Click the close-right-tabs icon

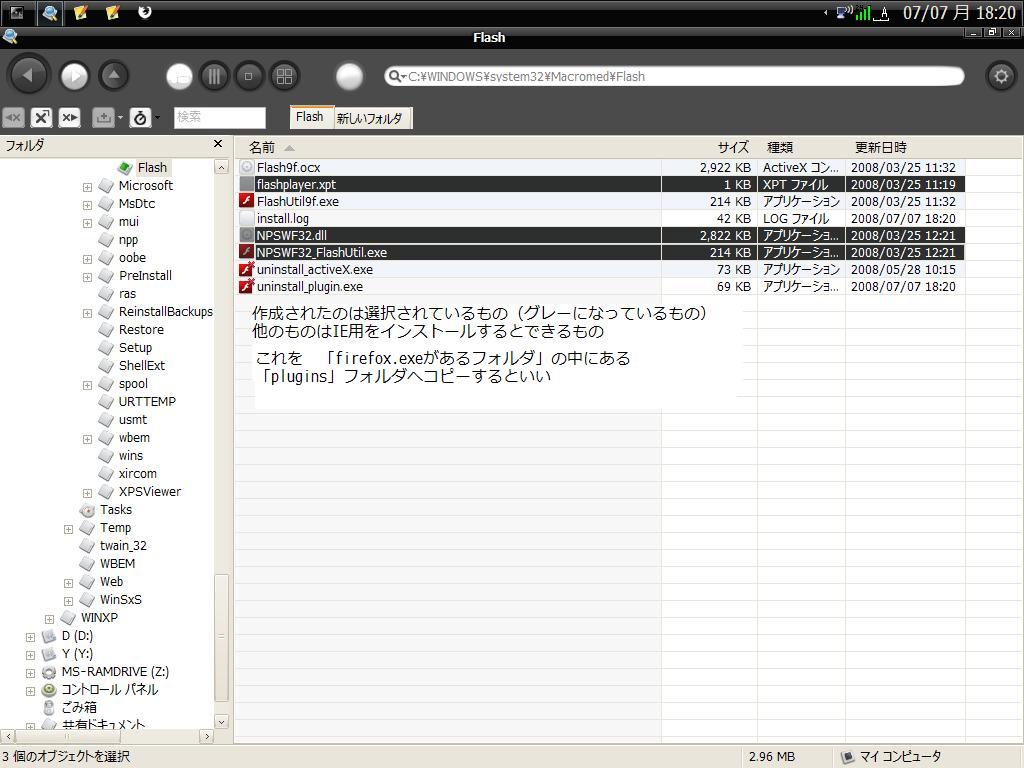[x=69, y=118]
